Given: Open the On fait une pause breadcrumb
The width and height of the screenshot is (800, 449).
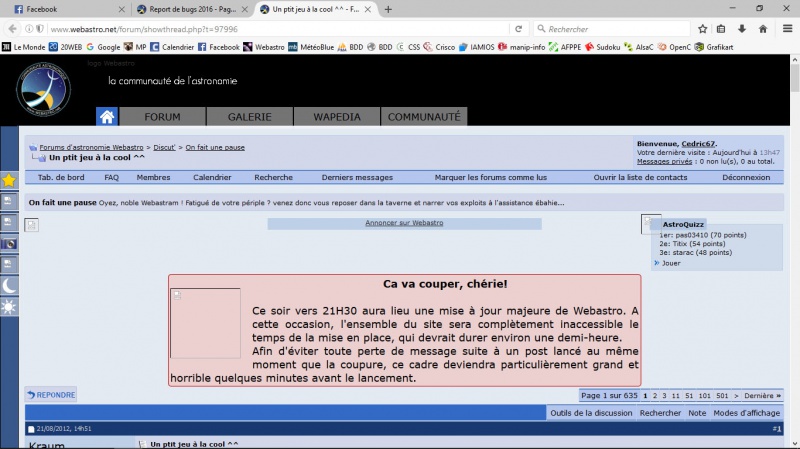Looking at the screenshot, I should click(x=215, y=147).
